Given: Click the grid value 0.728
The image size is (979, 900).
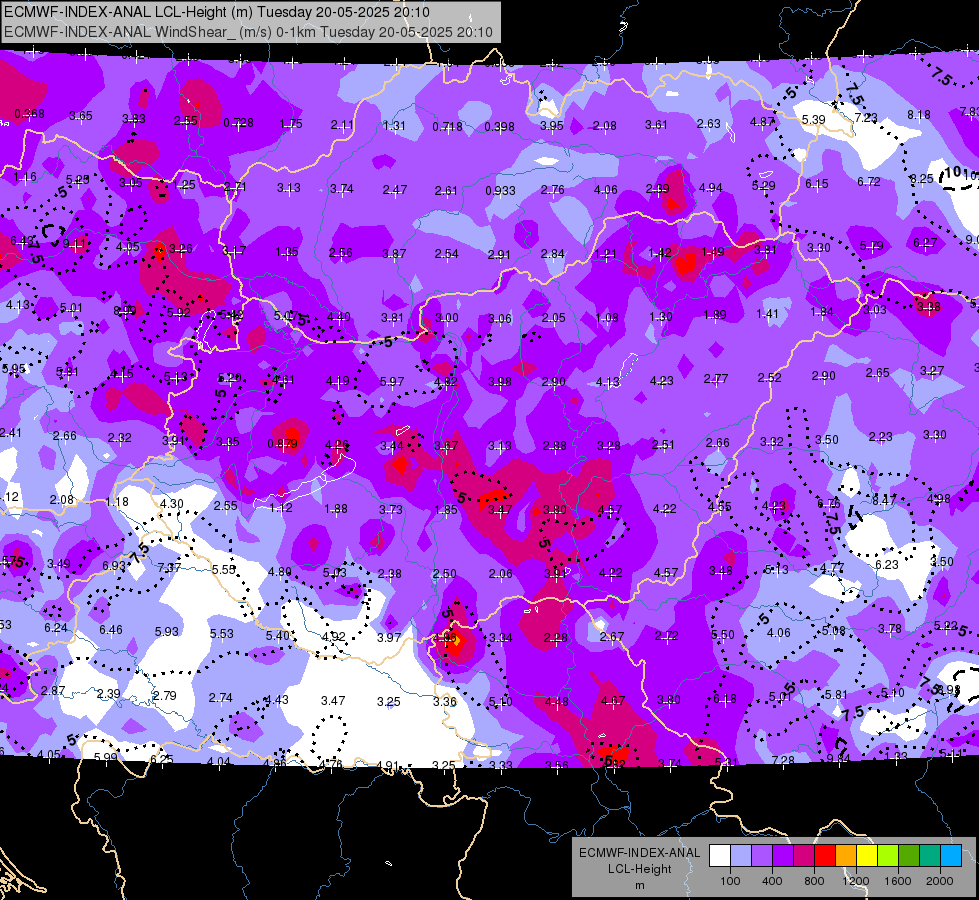Looking at the screenshot, I should [x=239, y=123].
